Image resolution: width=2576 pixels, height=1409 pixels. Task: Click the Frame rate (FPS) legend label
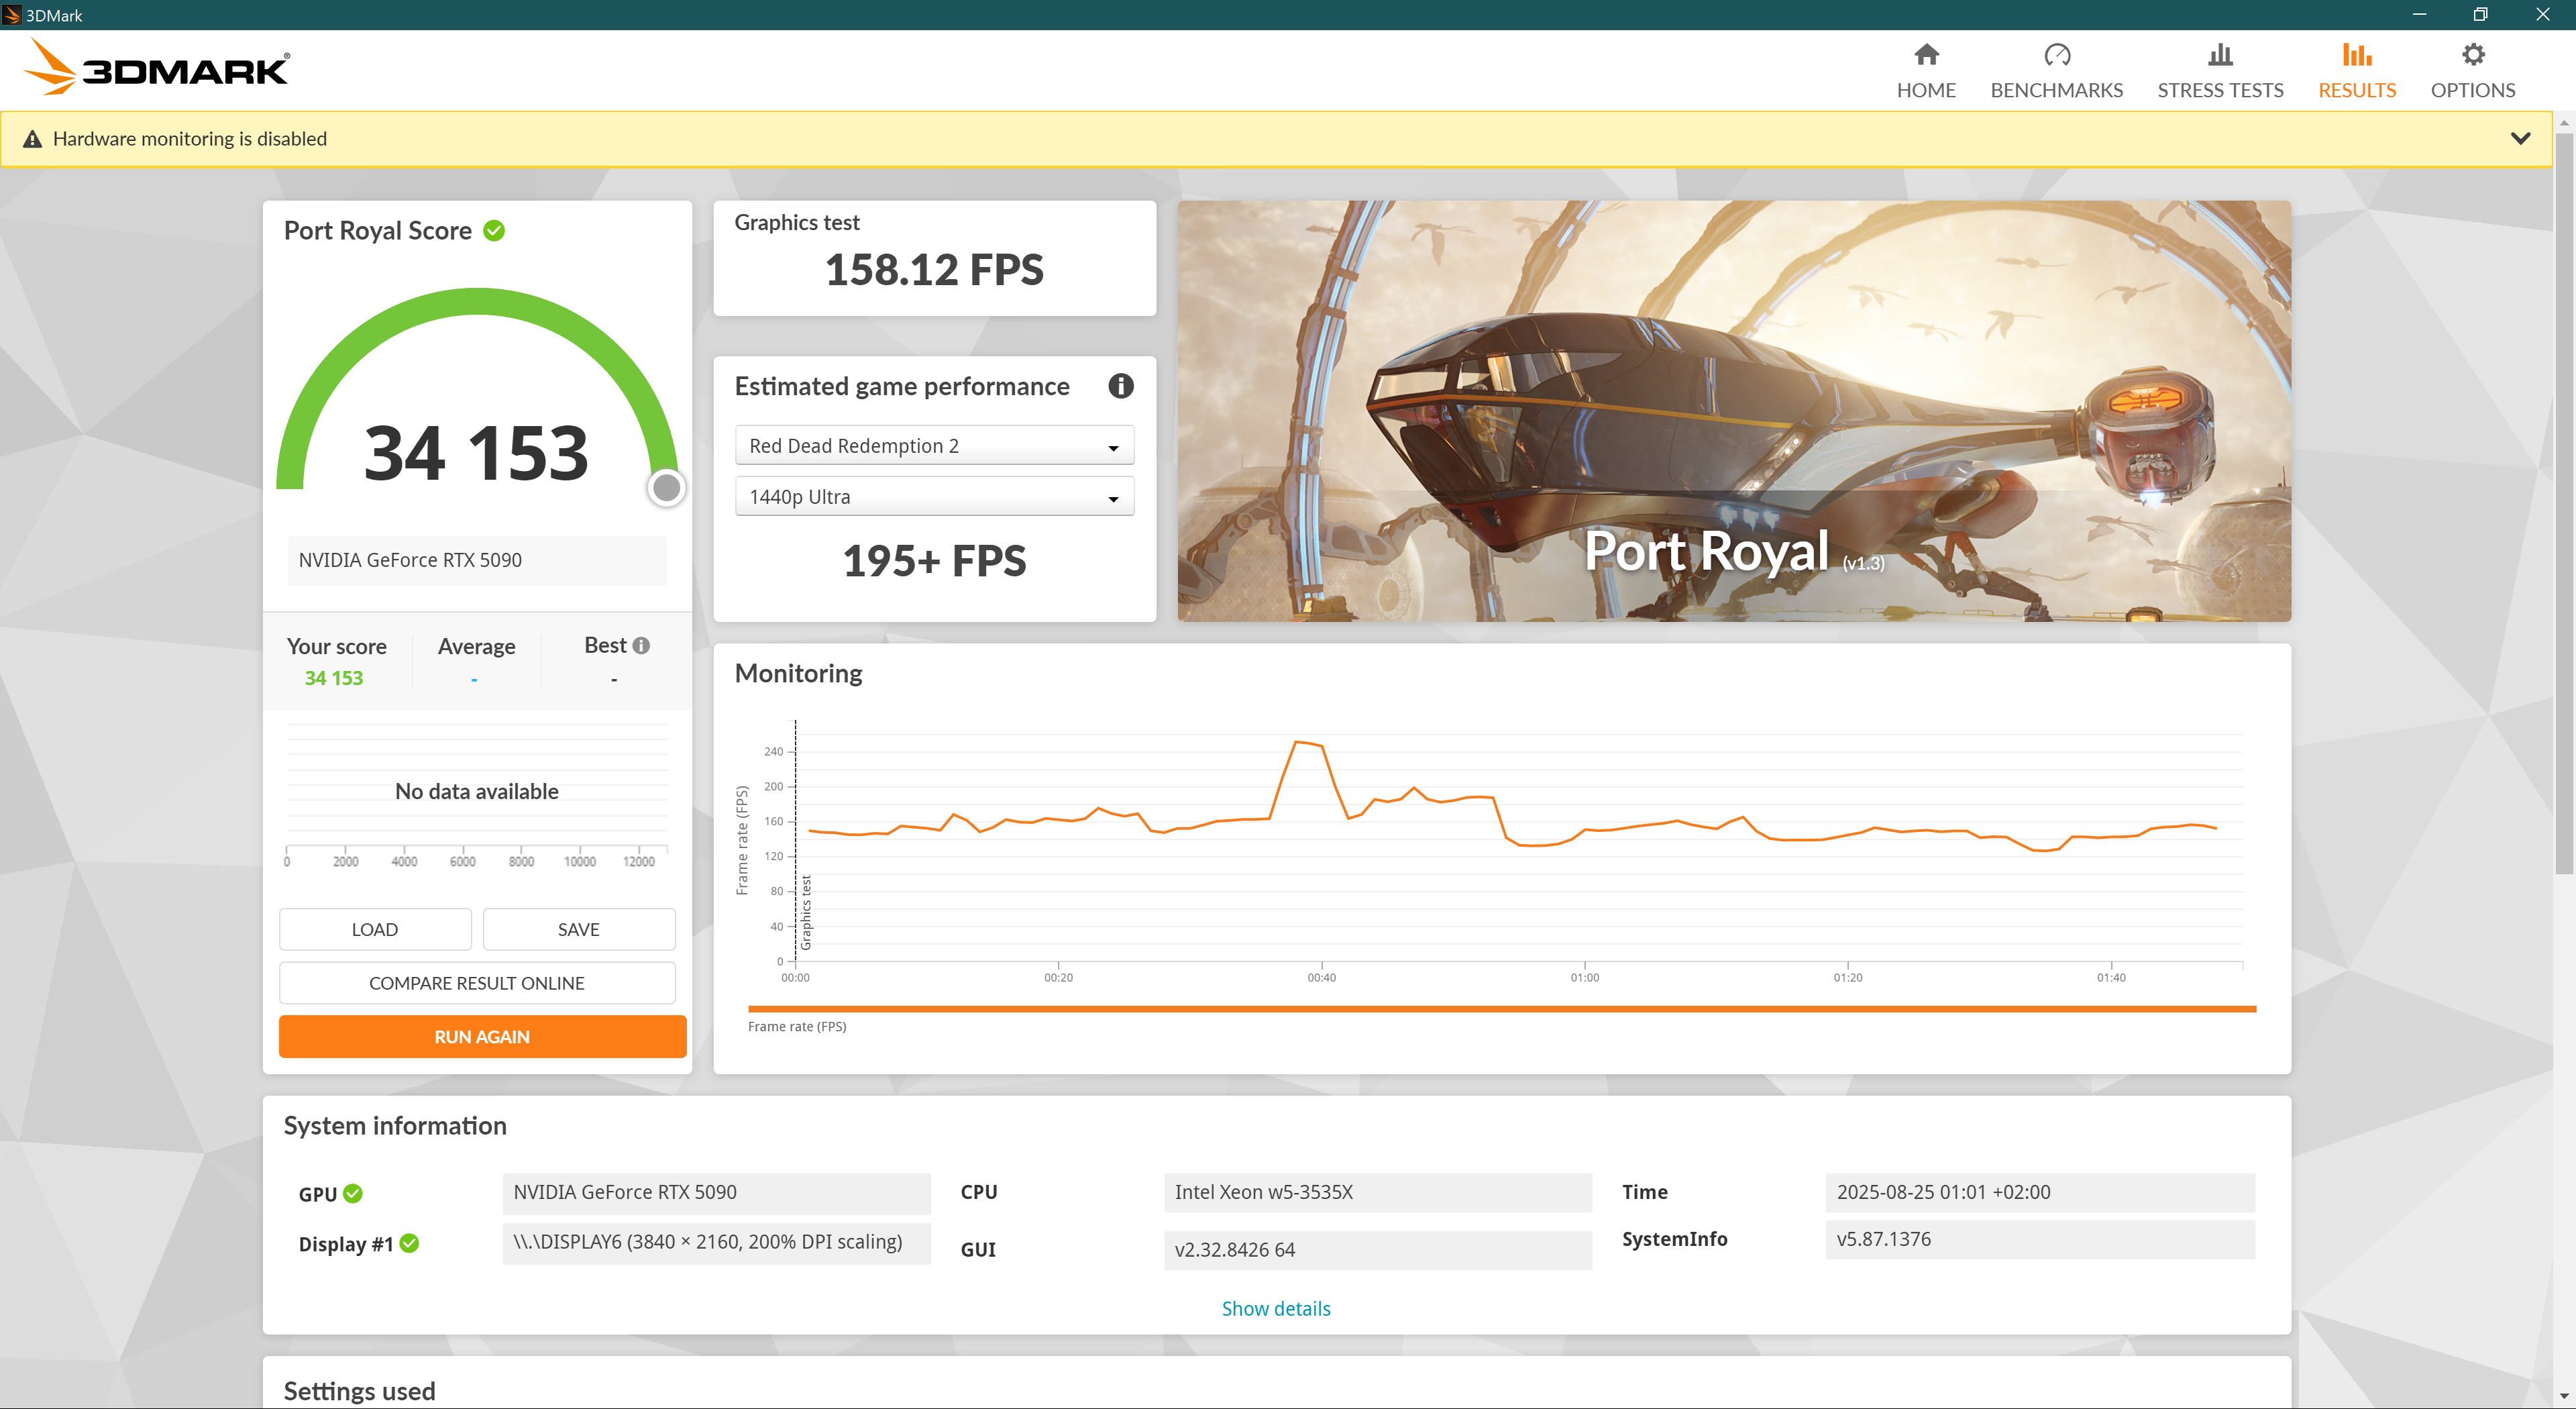click(x=797, y=1026)
